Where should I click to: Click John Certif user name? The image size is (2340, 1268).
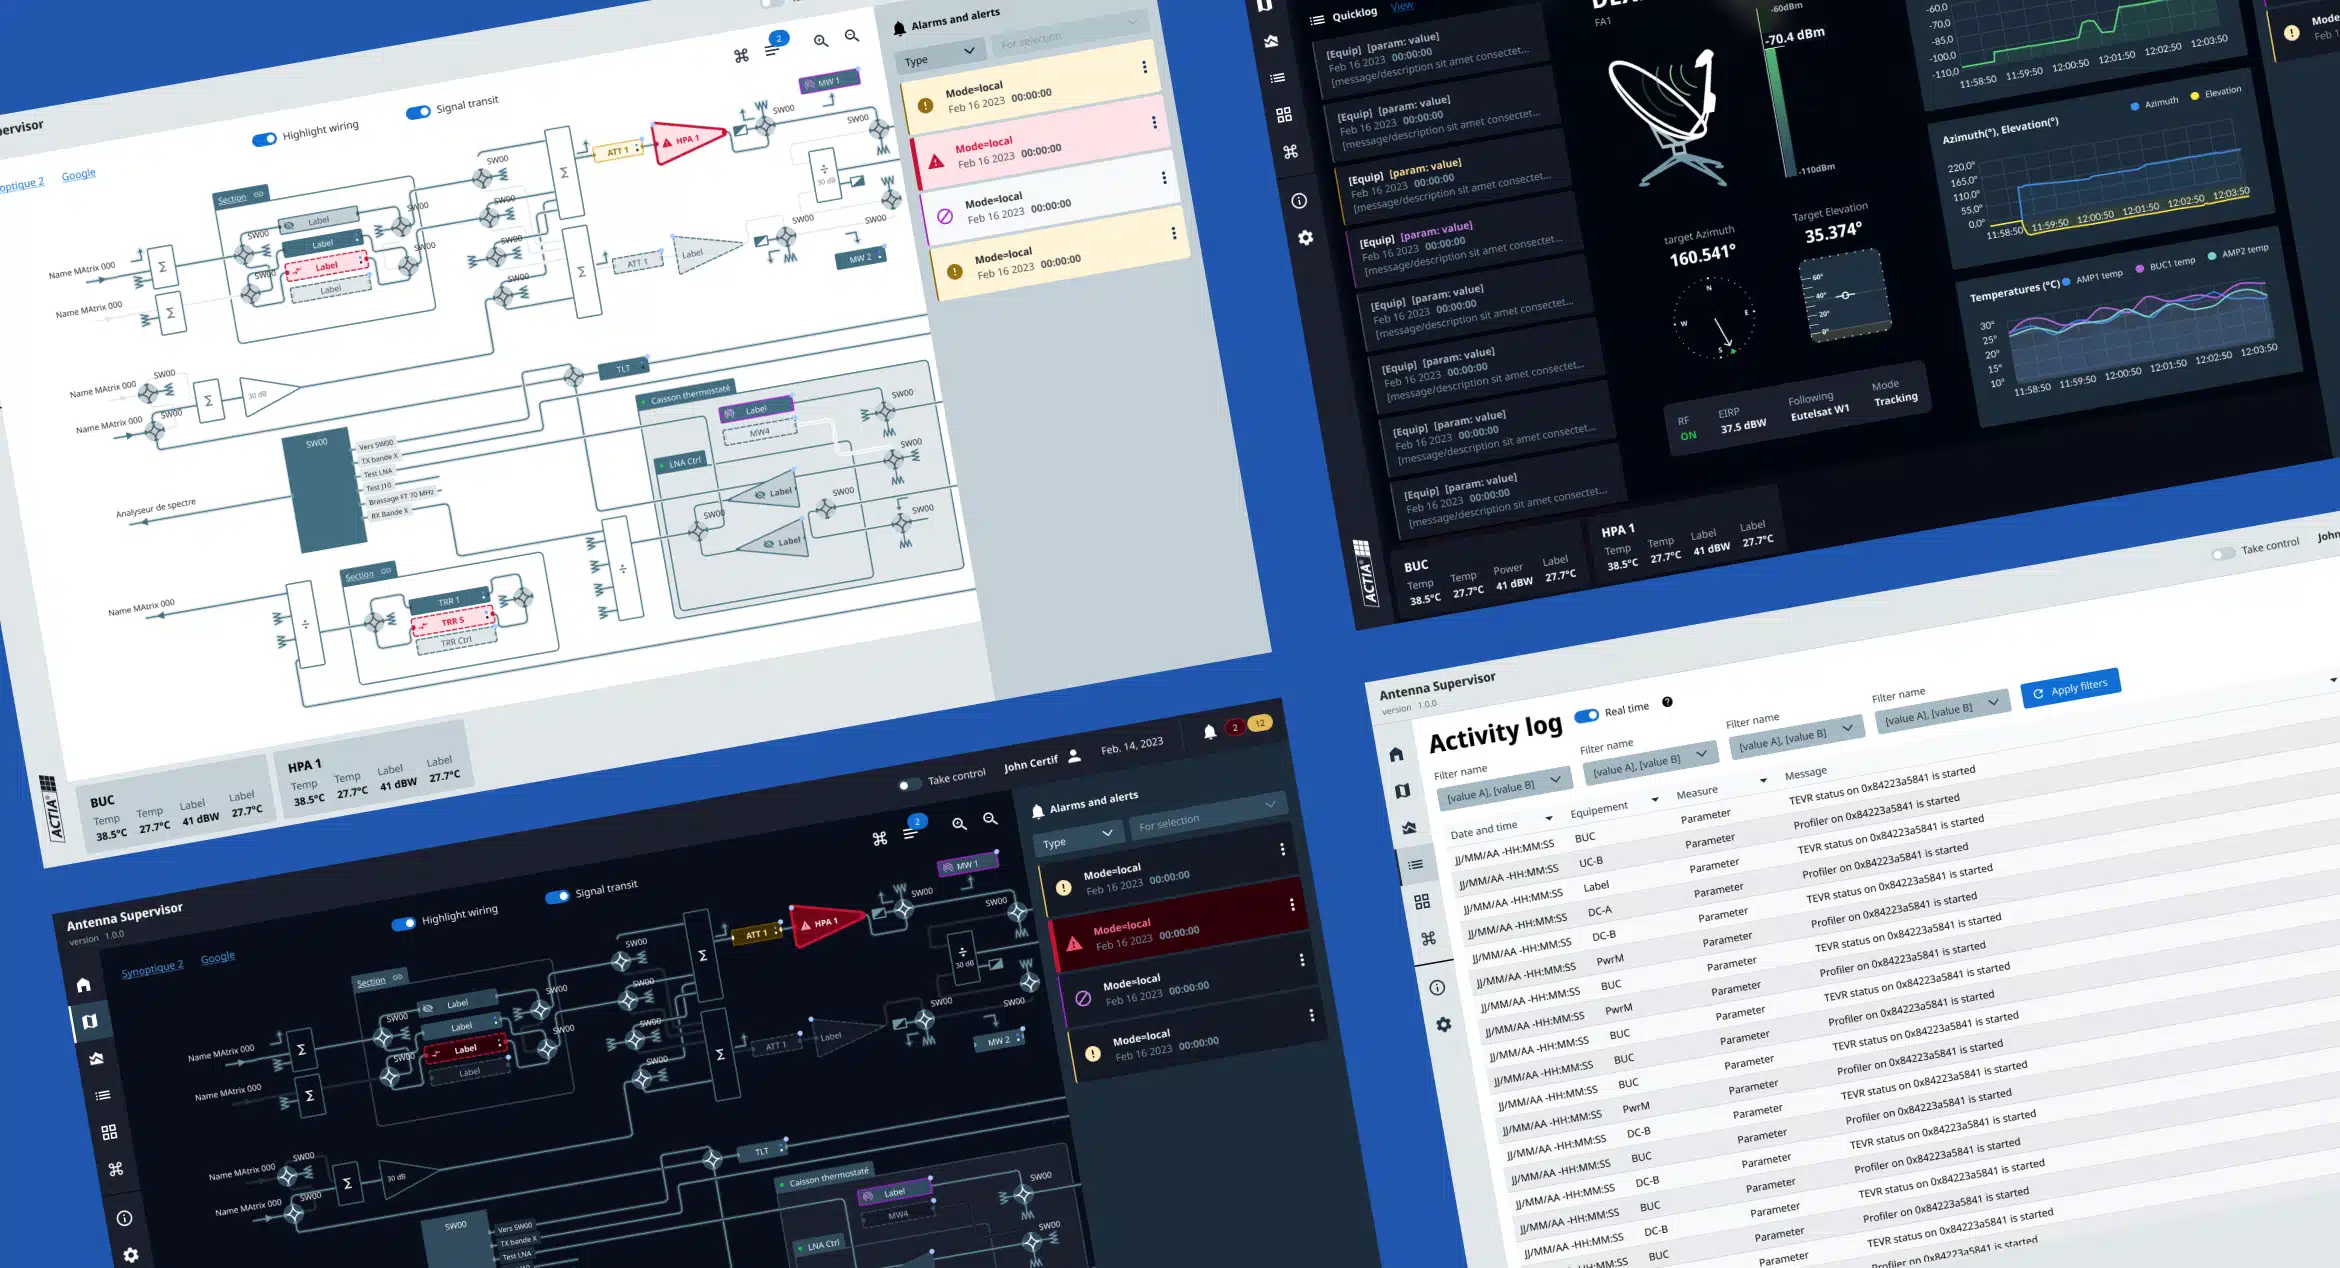click(1031, 763)
